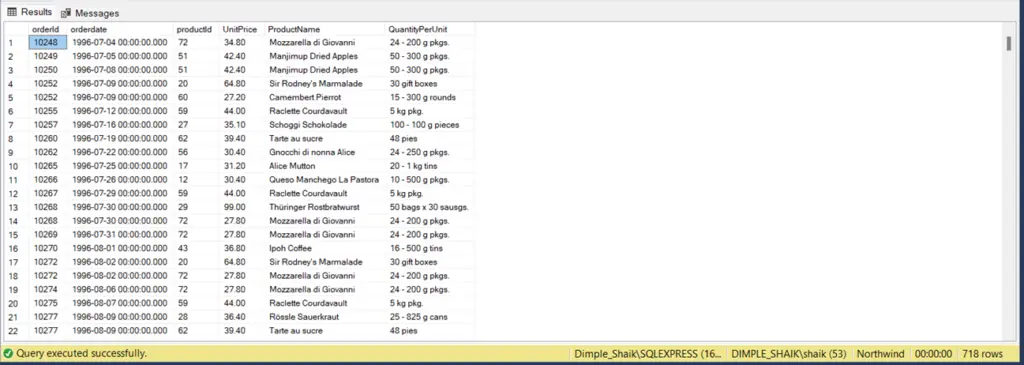This screenshot has width=1024, height=365.
Task: Click the vertical scrollbar thumb in results
Action: pyautogui.click(x=1009, y=44)
